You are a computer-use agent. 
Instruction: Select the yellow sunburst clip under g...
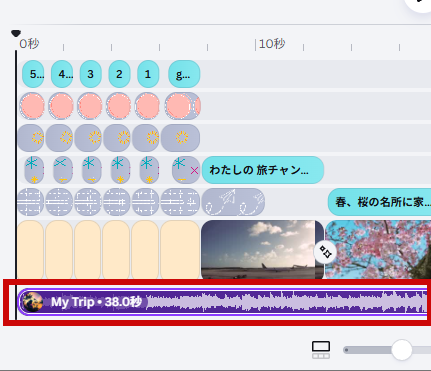point(180,138)
